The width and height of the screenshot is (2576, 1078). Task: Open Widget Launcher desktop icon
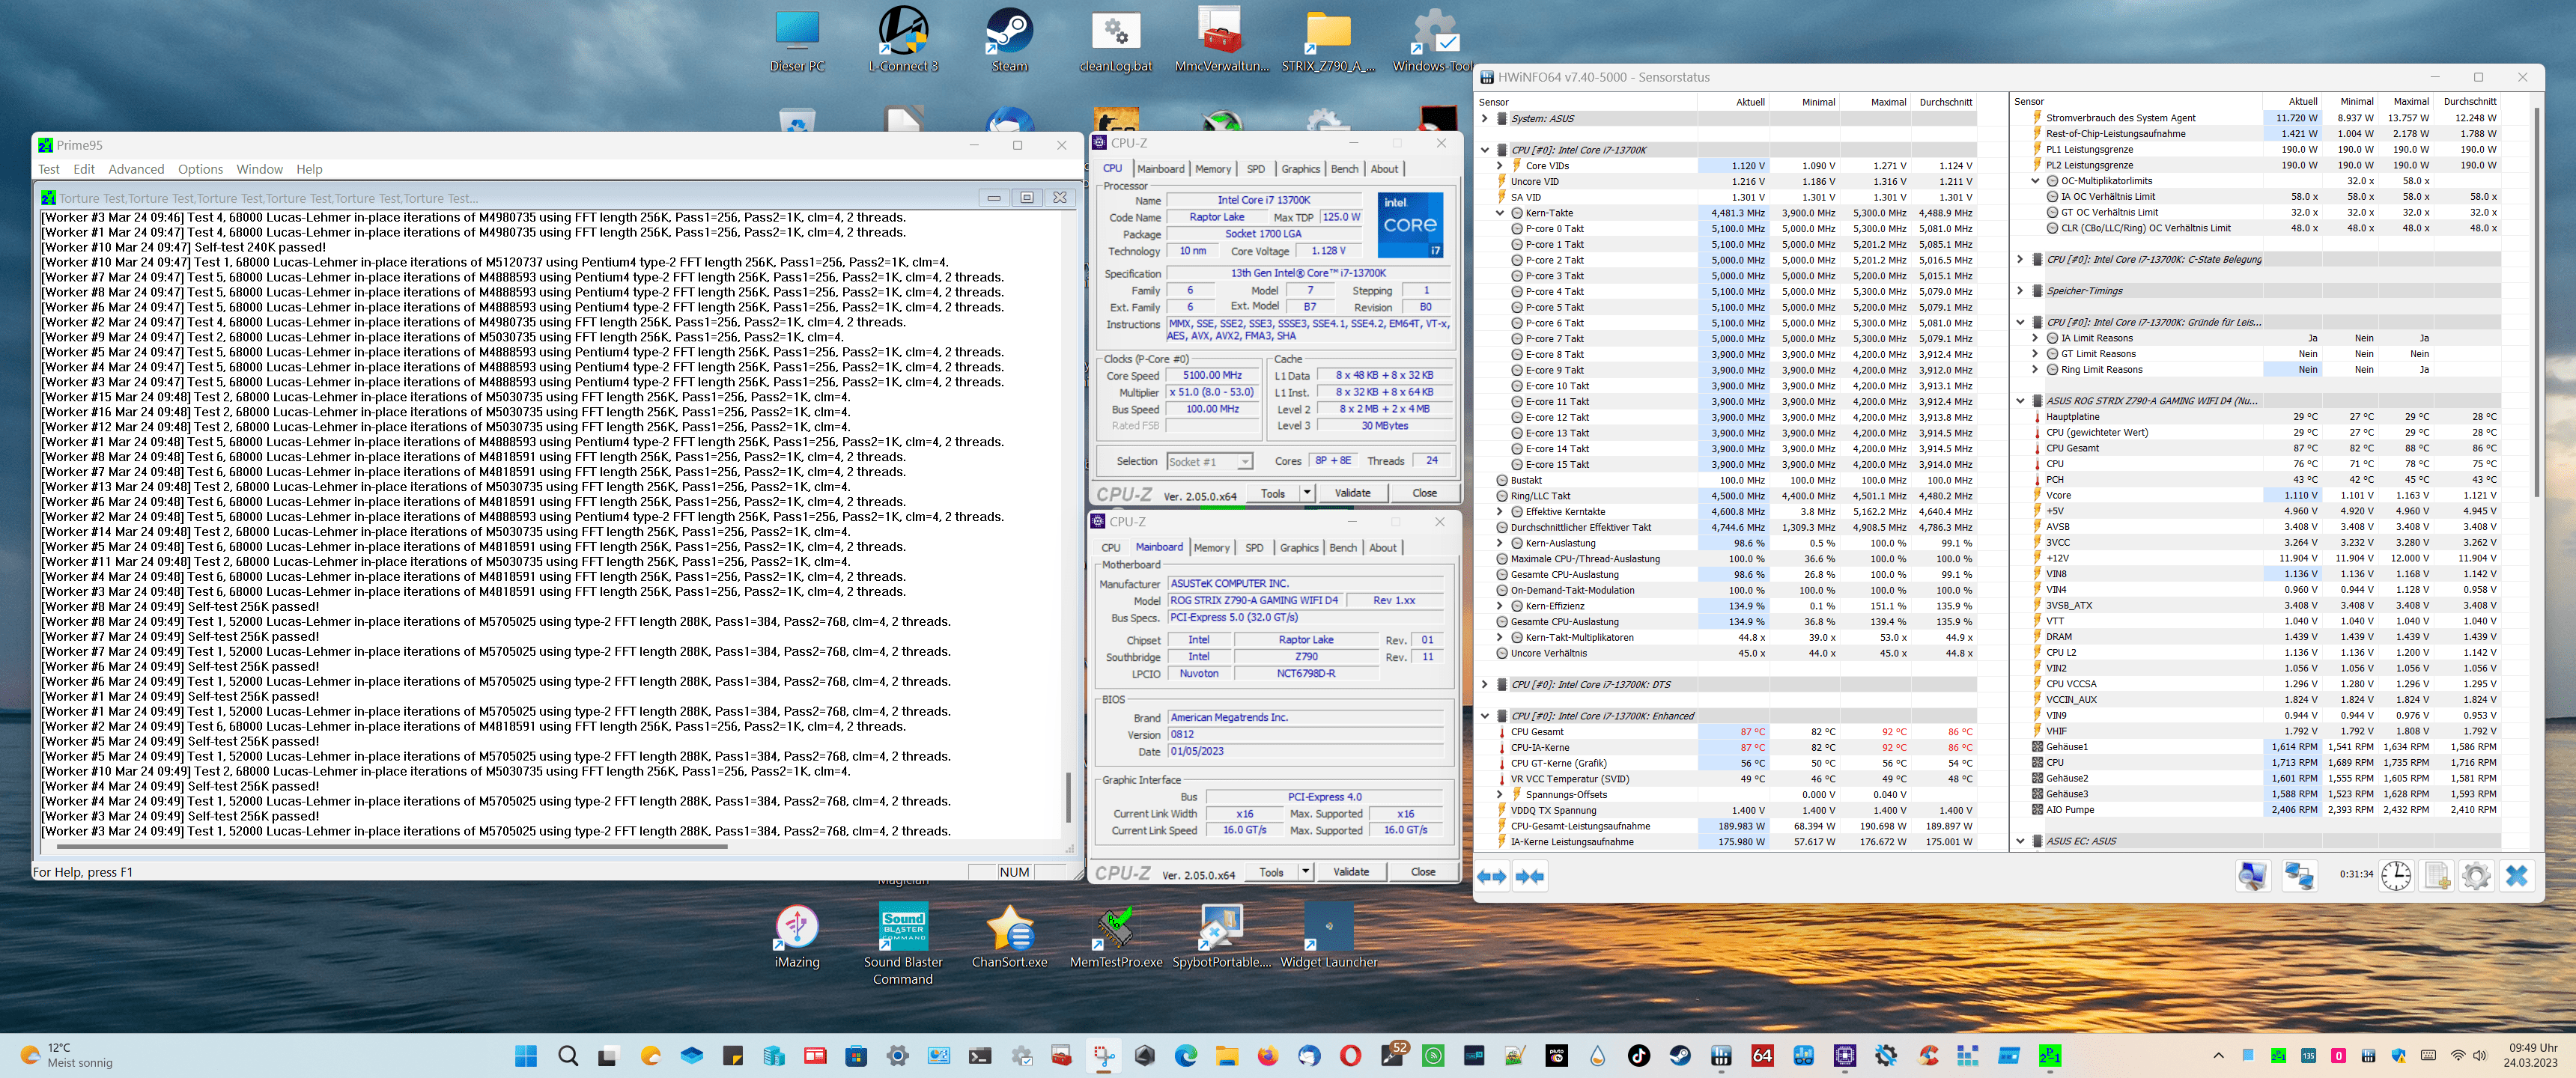[1329, 936]
